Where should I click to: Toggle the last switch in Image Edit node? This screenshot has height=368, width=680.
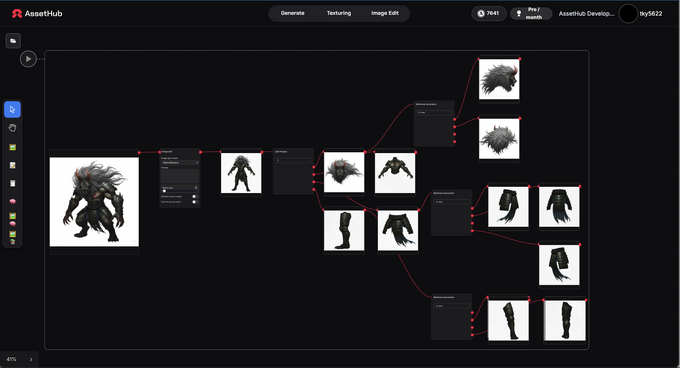point(195,202)
